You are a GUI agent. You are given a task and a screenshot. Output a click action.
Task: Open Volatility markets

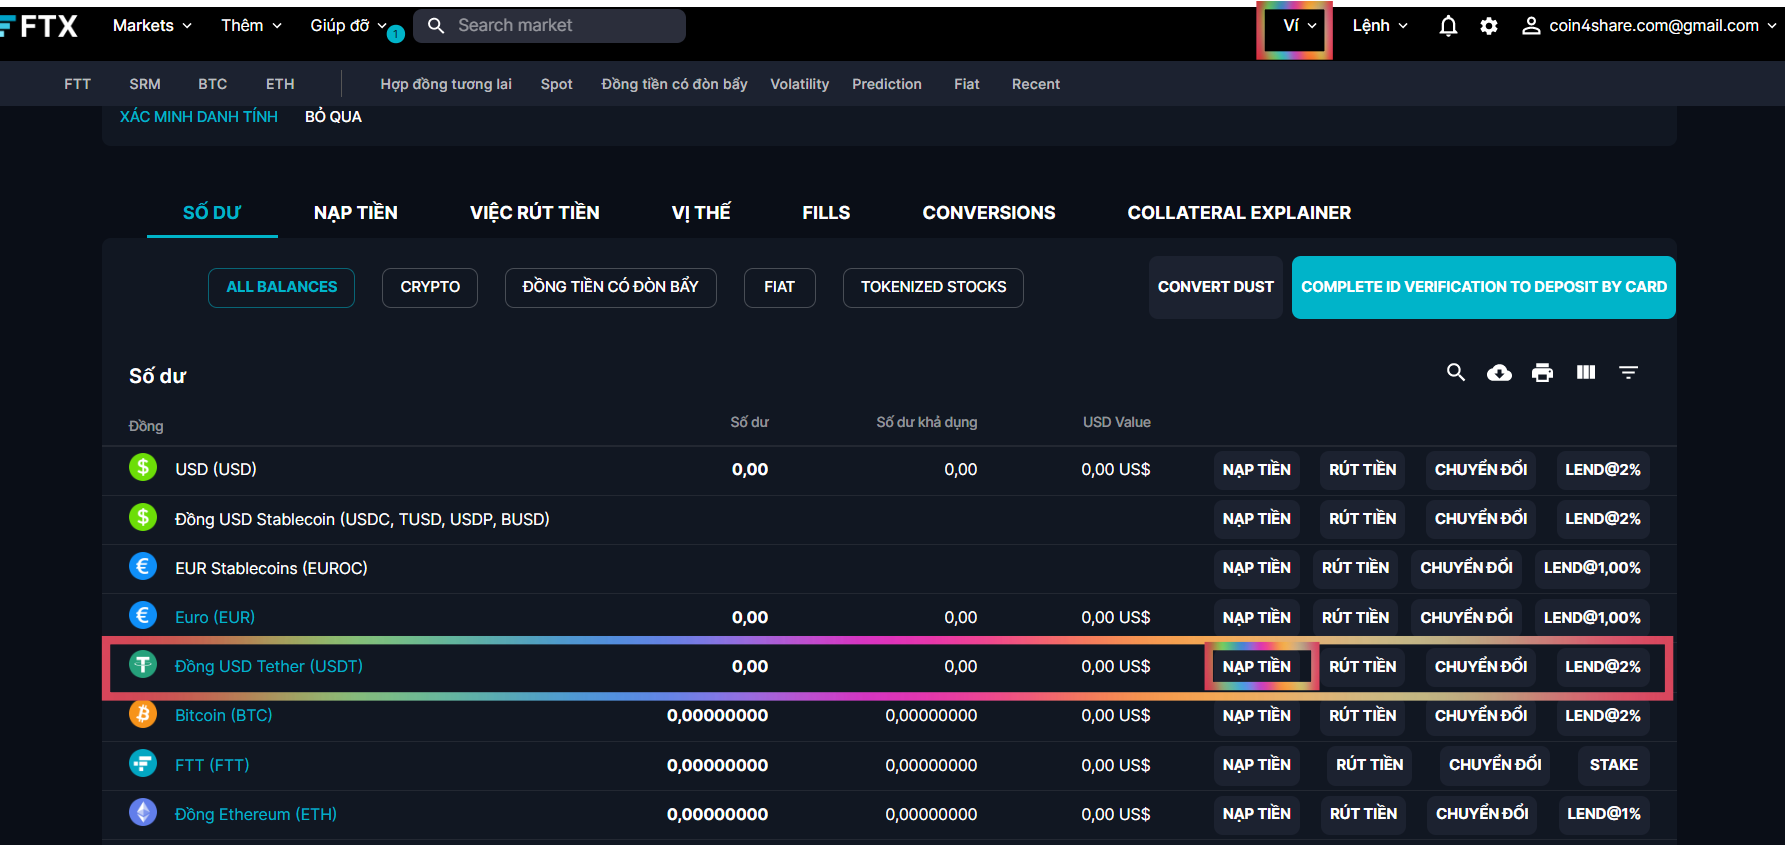[x=799, y=84]
